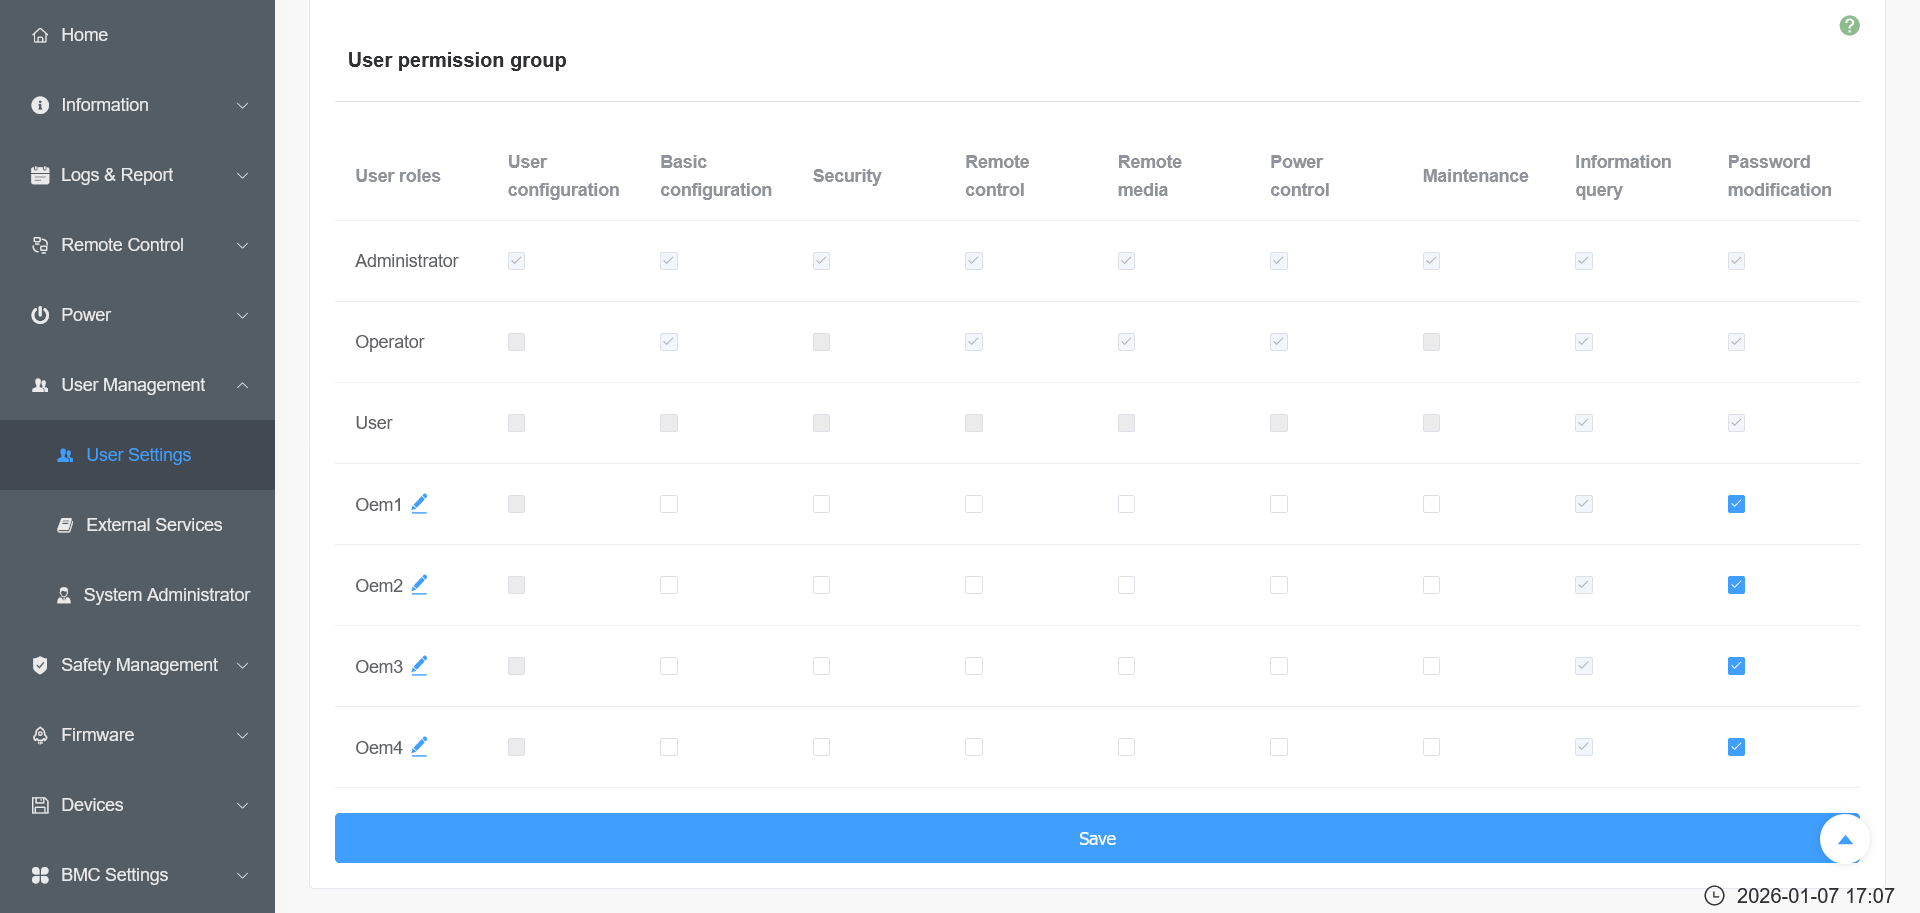The height and width of the screenshot is (913, 1920).
Task: Click the clock icon beside the timestamp
Action: coord(1714,896)
